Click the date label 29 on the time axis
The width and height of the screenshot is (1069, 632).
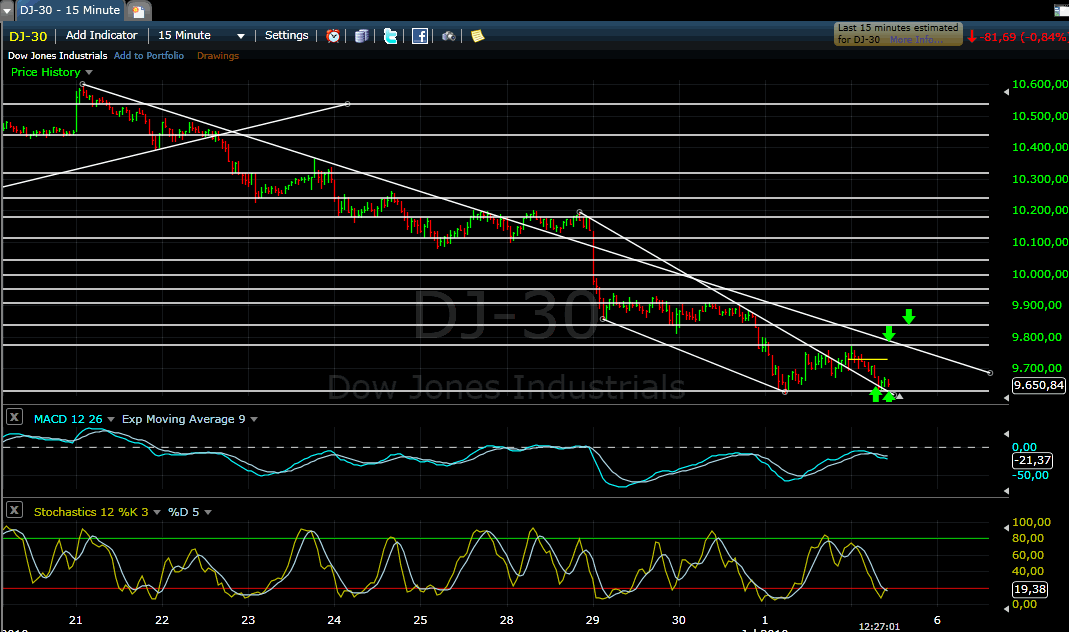592,620
